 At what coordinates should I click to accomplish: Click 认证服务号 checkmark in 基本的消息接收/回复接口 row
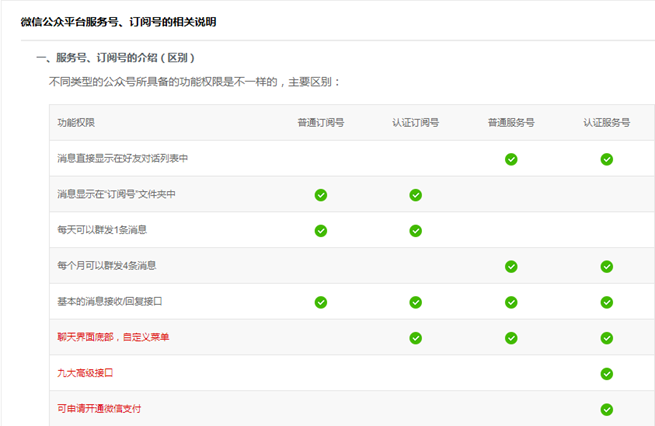pos(607,302)
